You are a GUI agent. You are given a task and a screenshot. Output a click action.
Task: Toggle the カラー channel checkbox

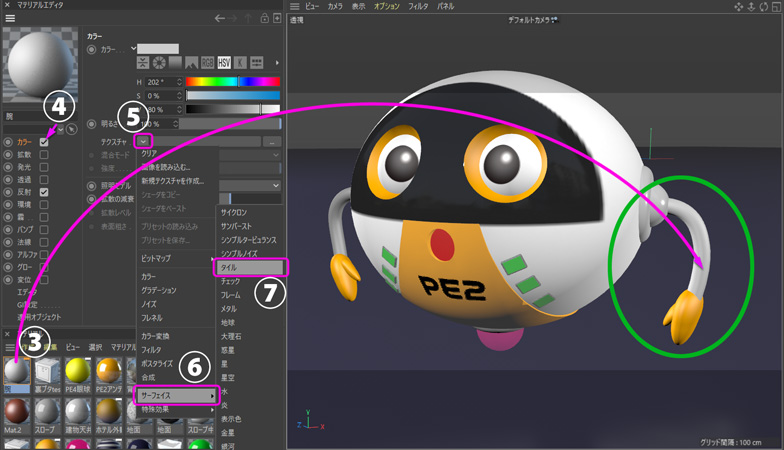click(44, 142)
